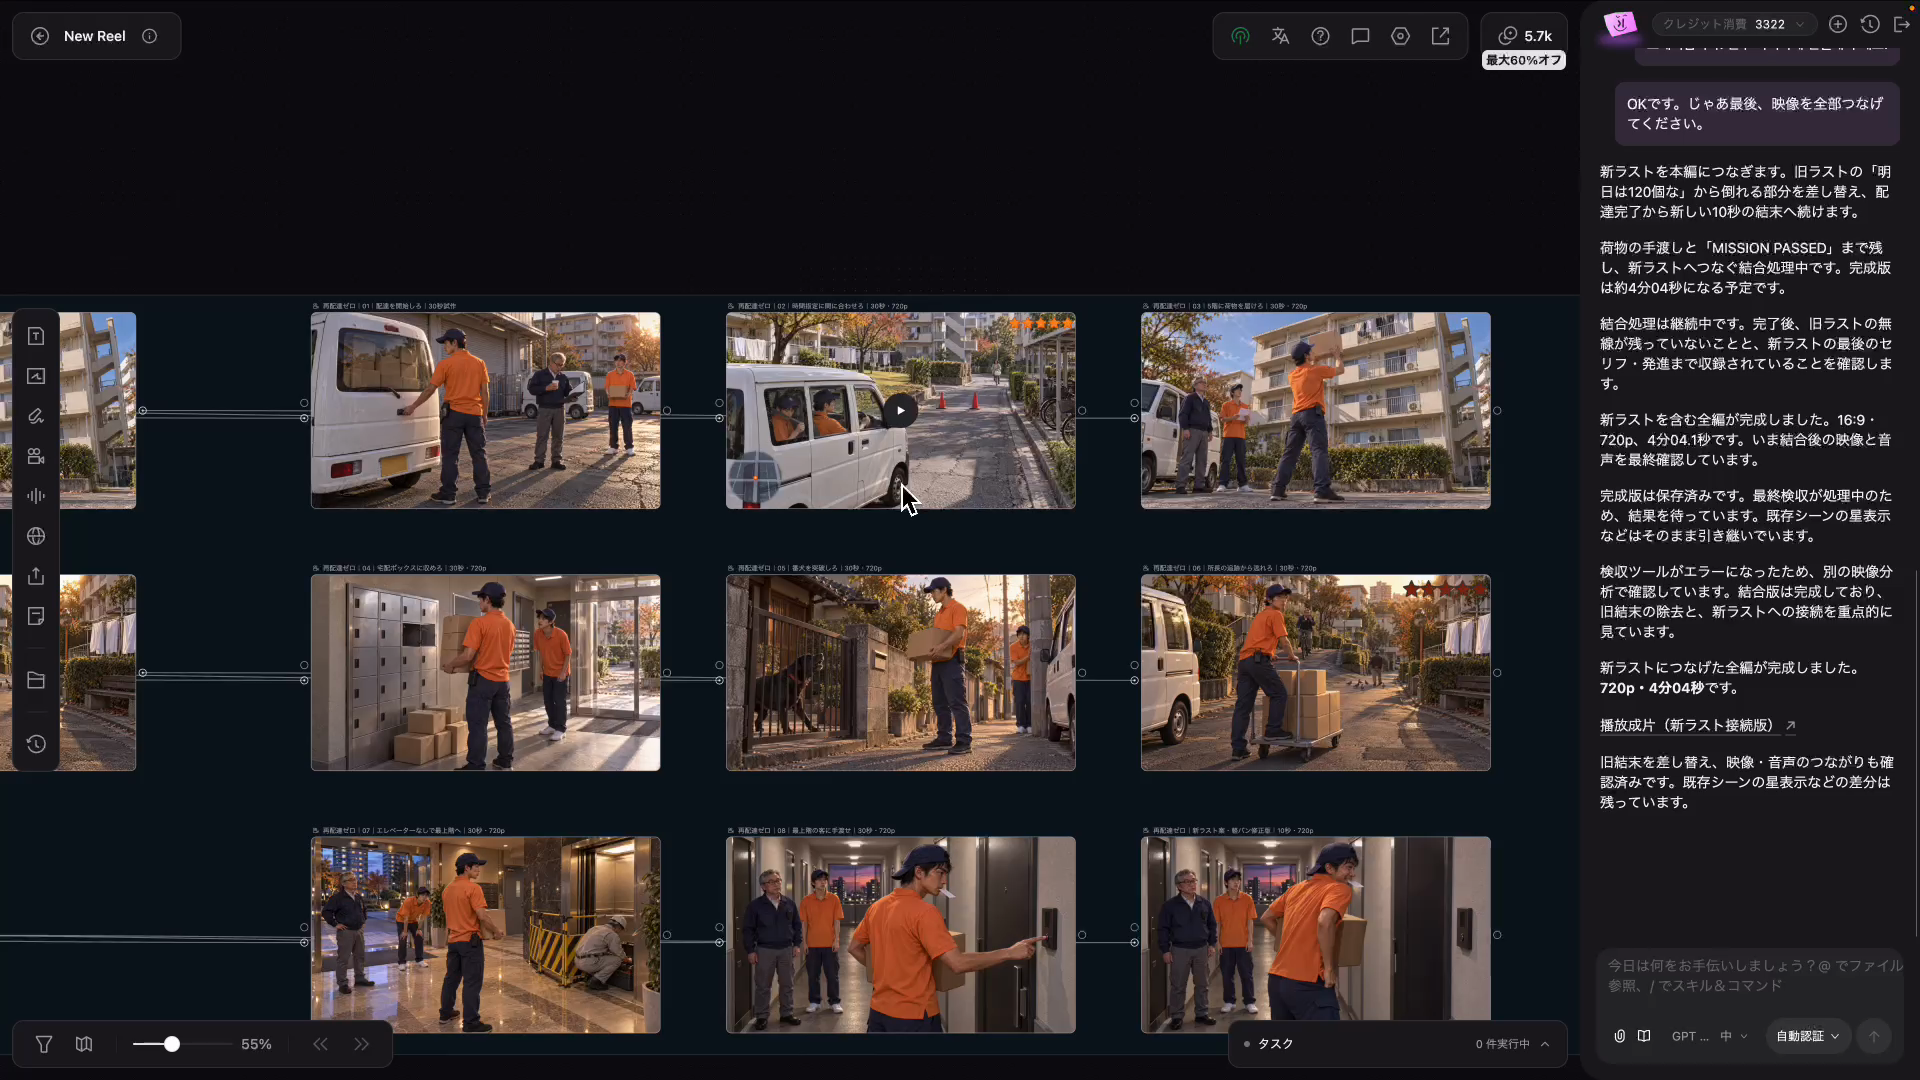Open the language translate icon
Image resolution: width=1920 pixels, height=1080 pixels.
[x=1280, y=36]
